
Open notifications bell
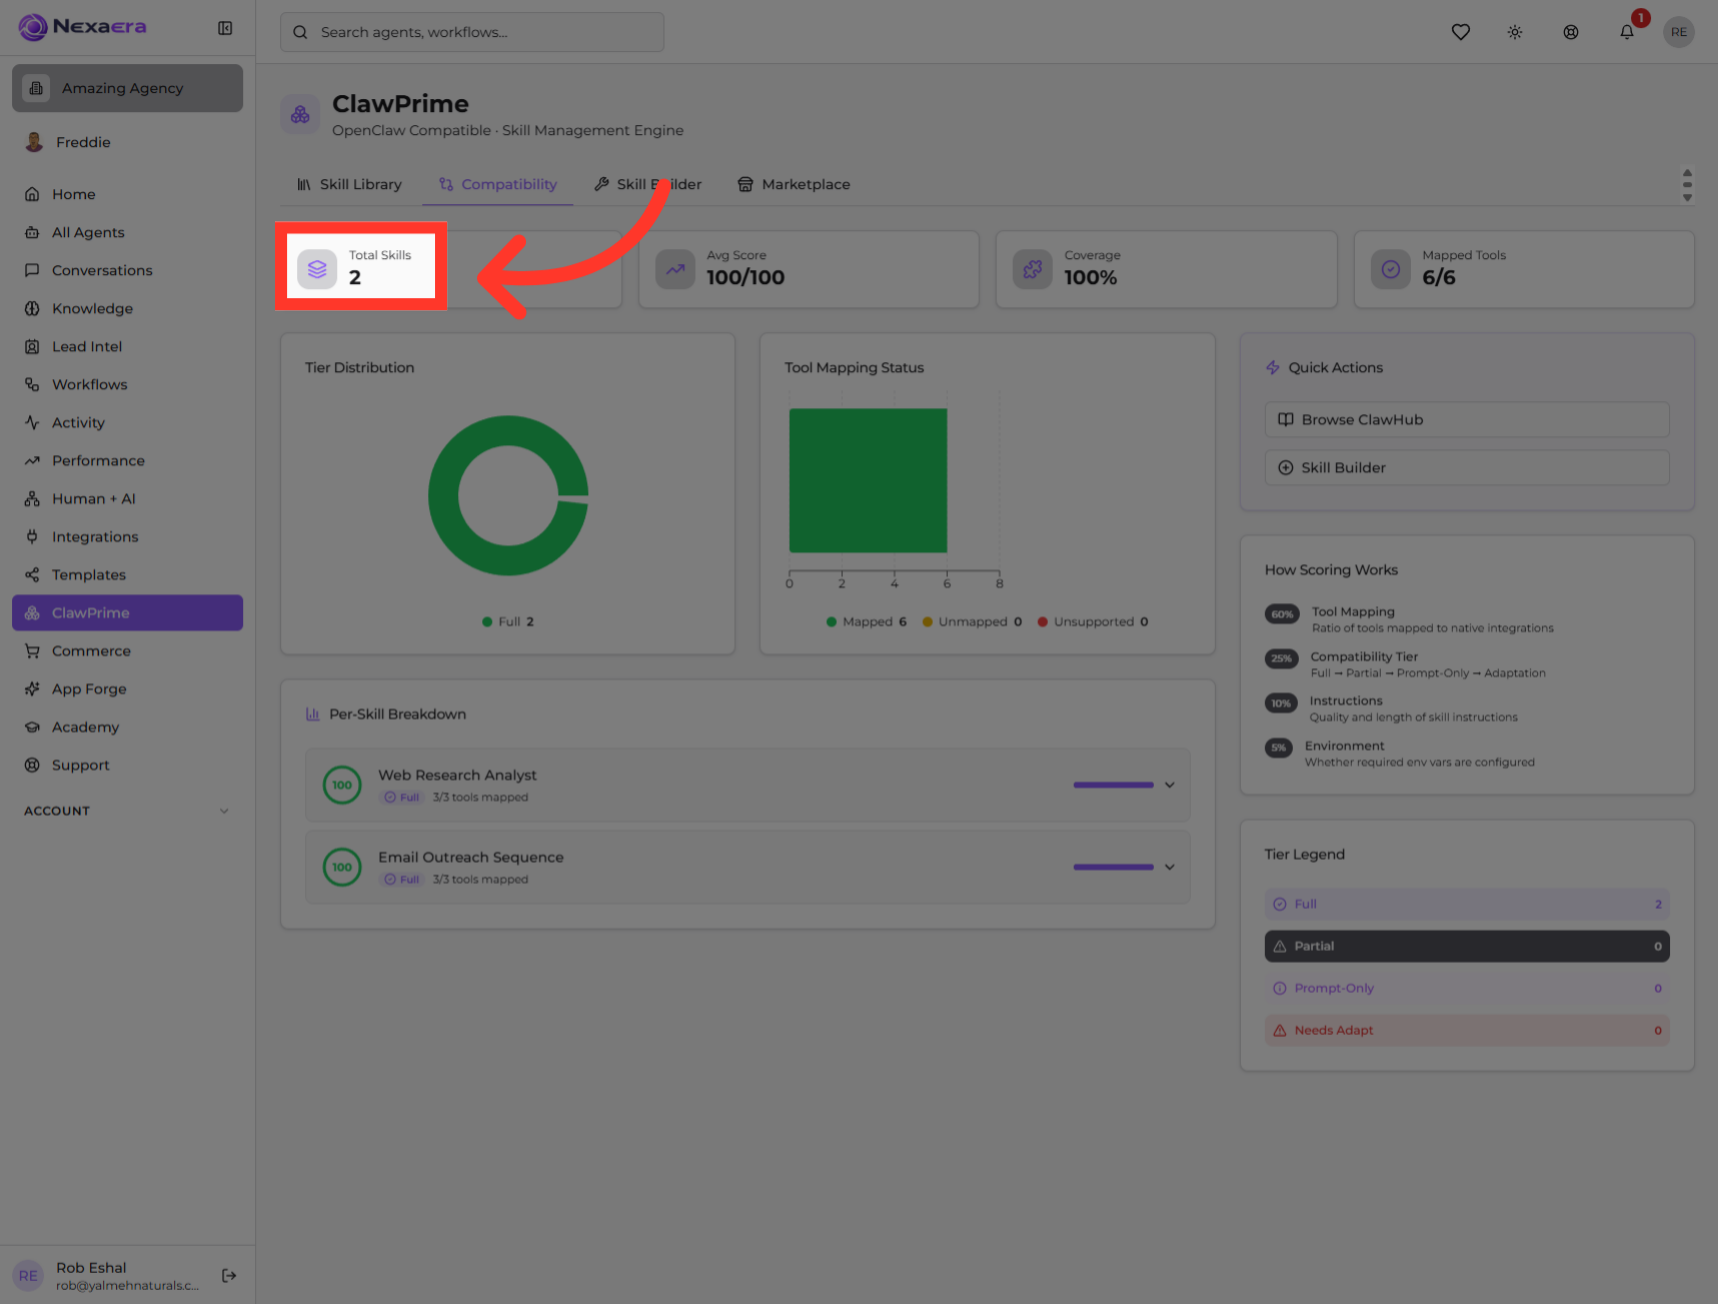(x=1627, y=32)
